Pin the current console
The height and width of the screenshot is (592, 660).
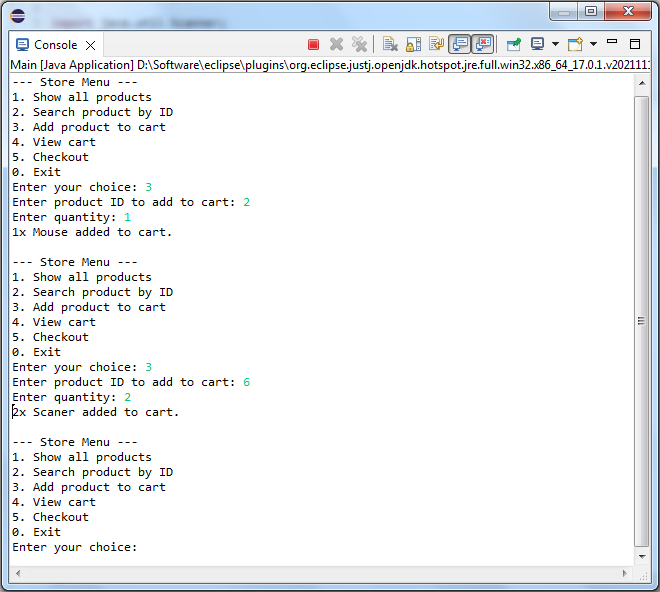pyautogui.click(x=513, y=45)
